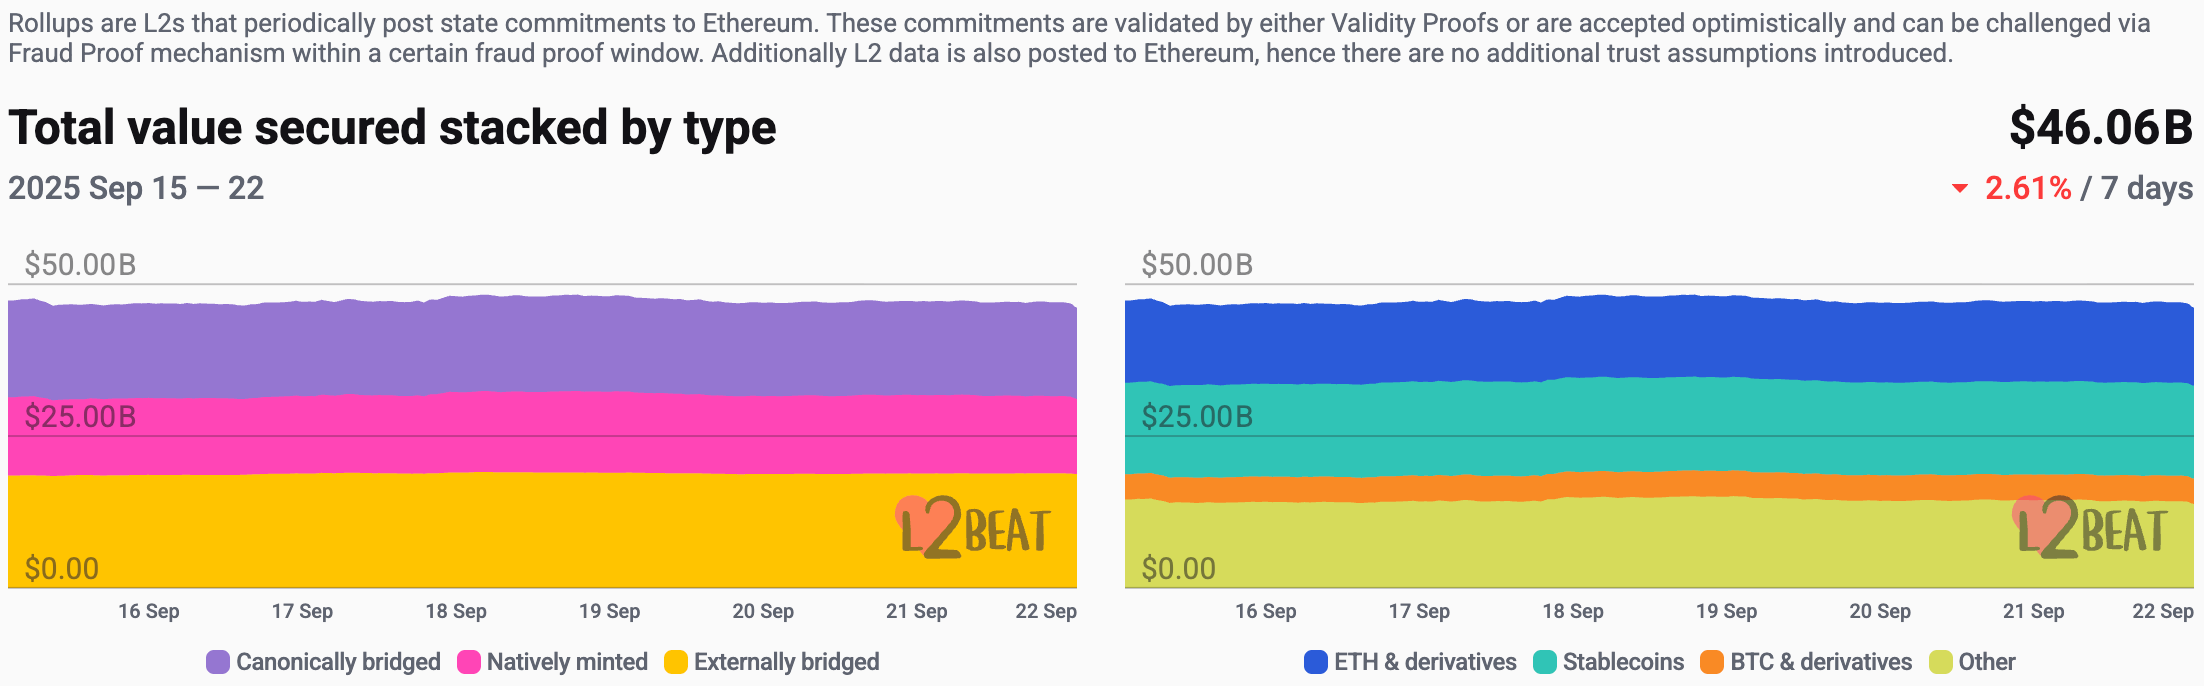Click the lime Other legend swatch

click(x=1941, y=662)
